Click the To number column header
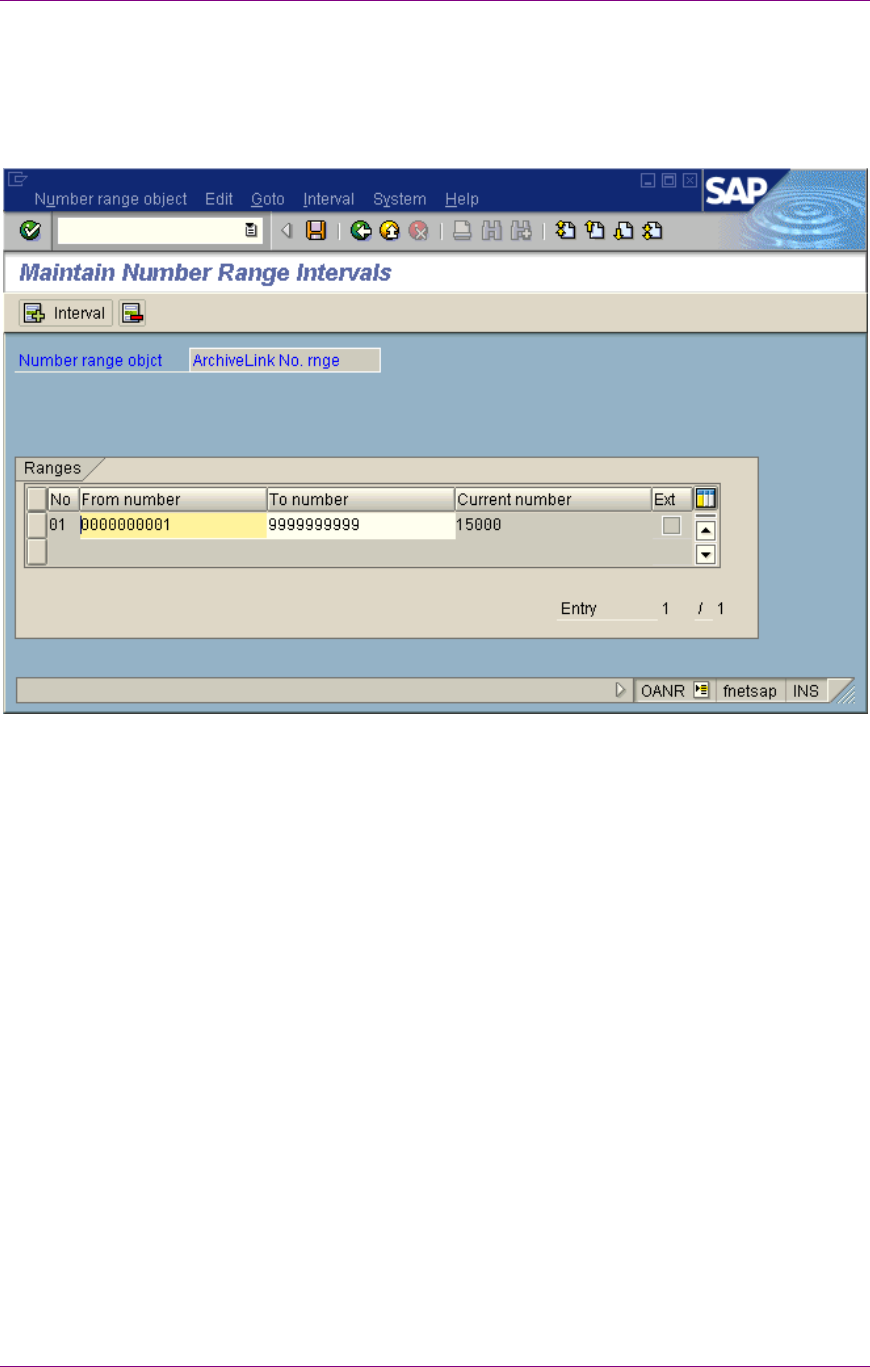 tap(361, 498)
